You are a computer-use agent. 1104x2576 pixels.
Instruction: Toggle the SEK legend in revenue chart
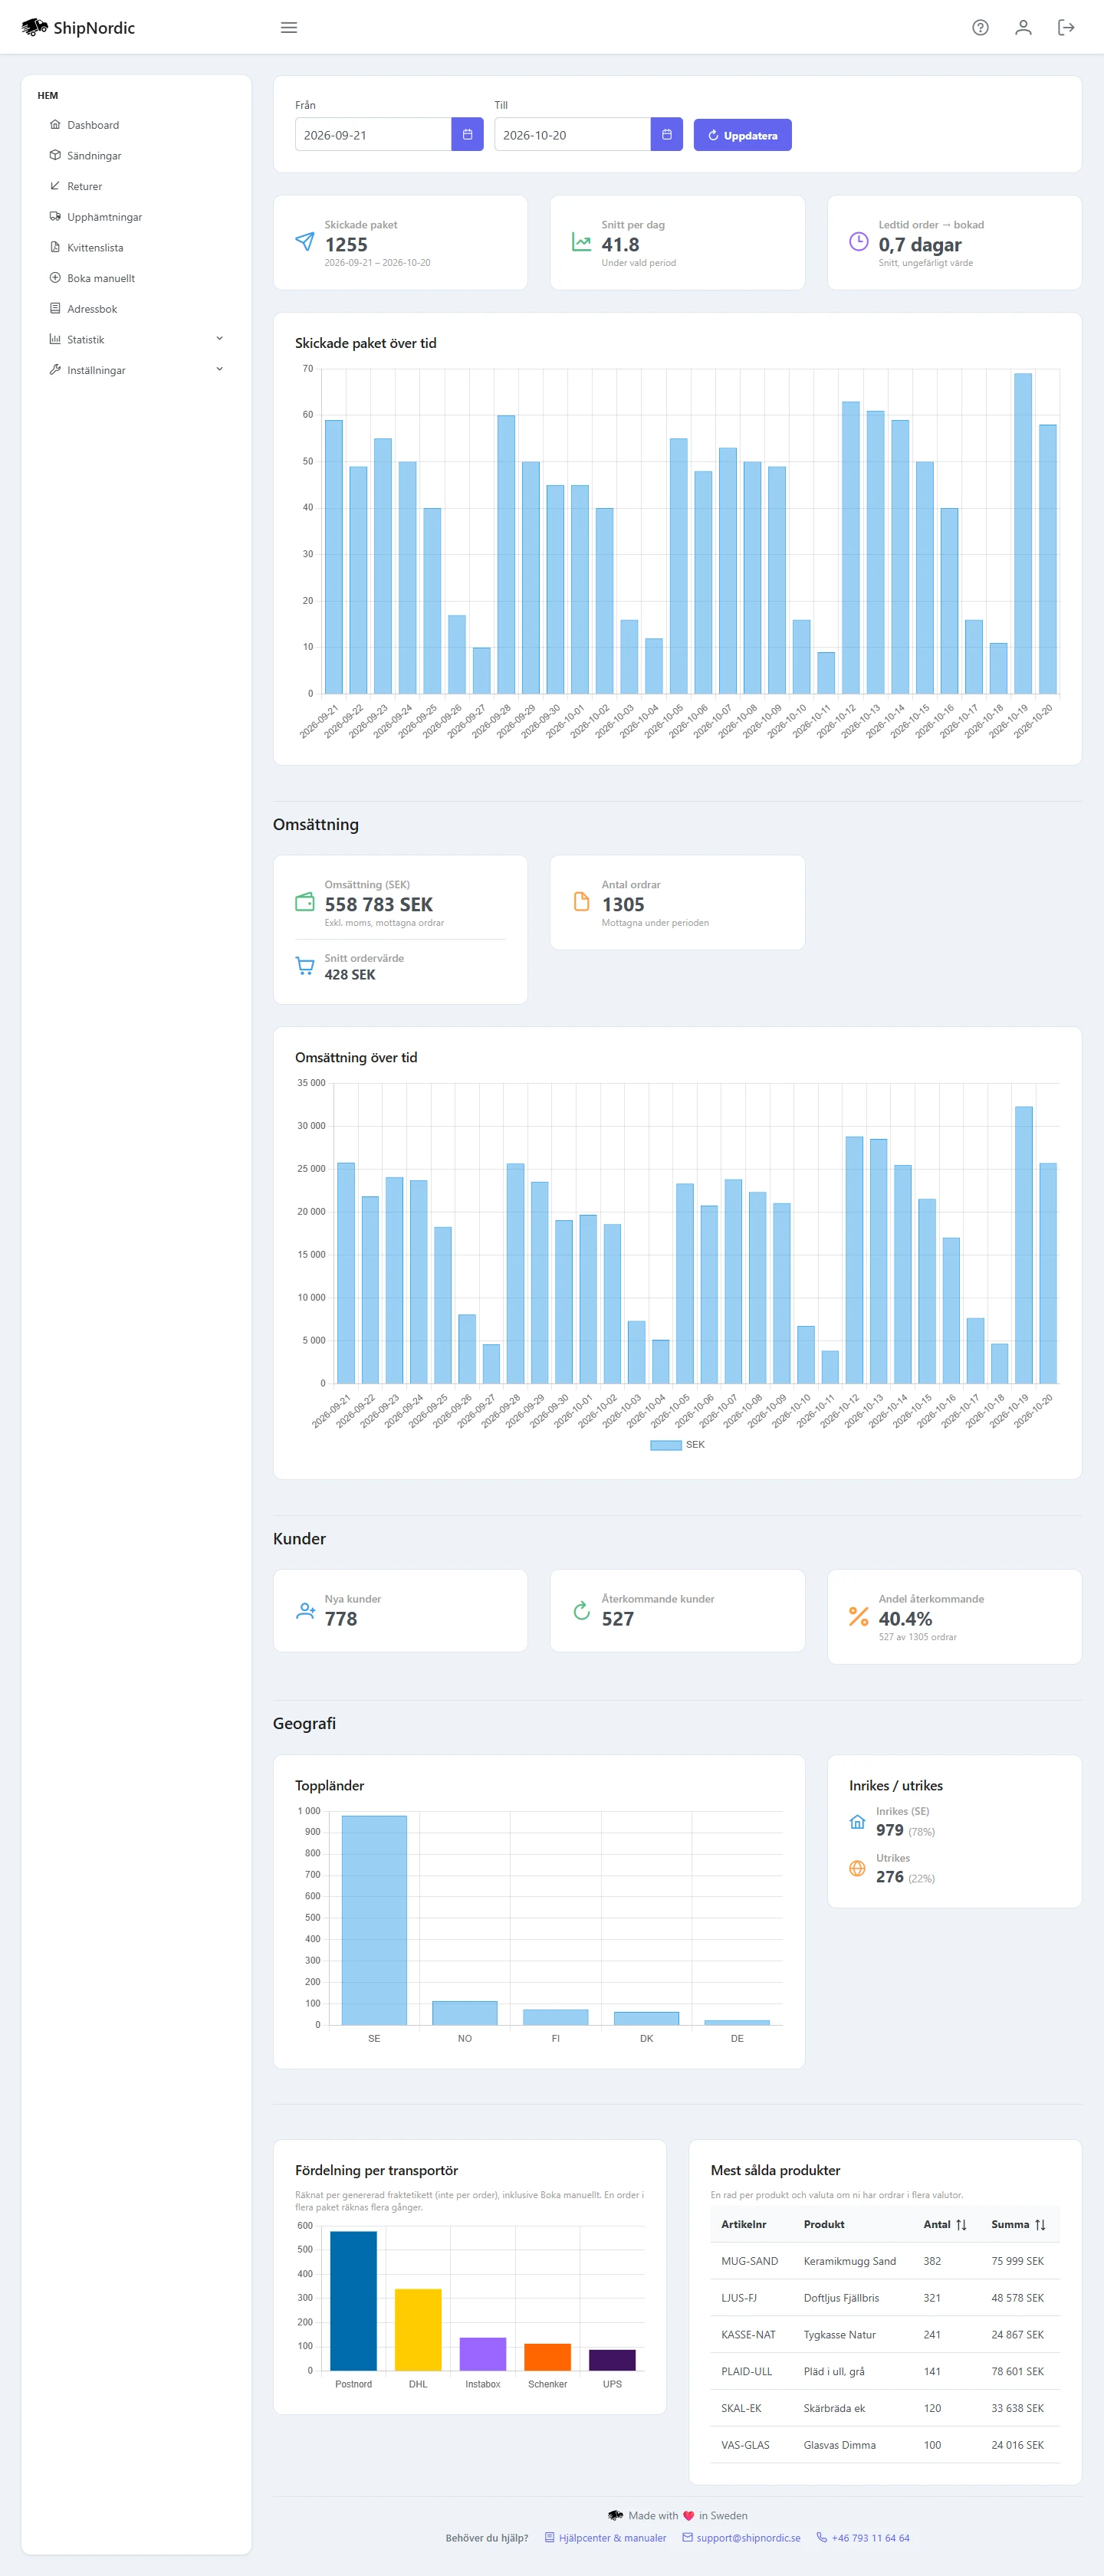tap(677, 1445)
